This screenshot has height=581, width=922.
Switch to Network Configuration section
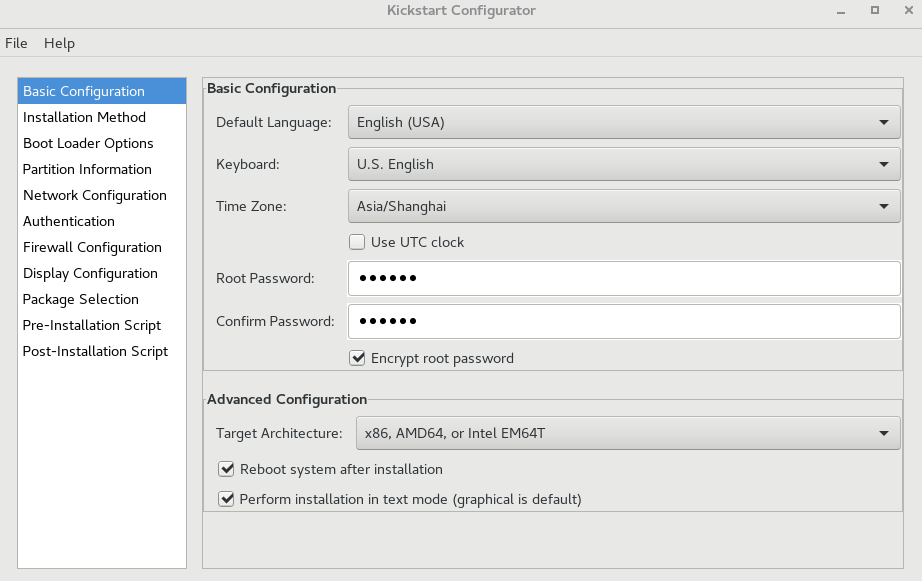point(94,195)
